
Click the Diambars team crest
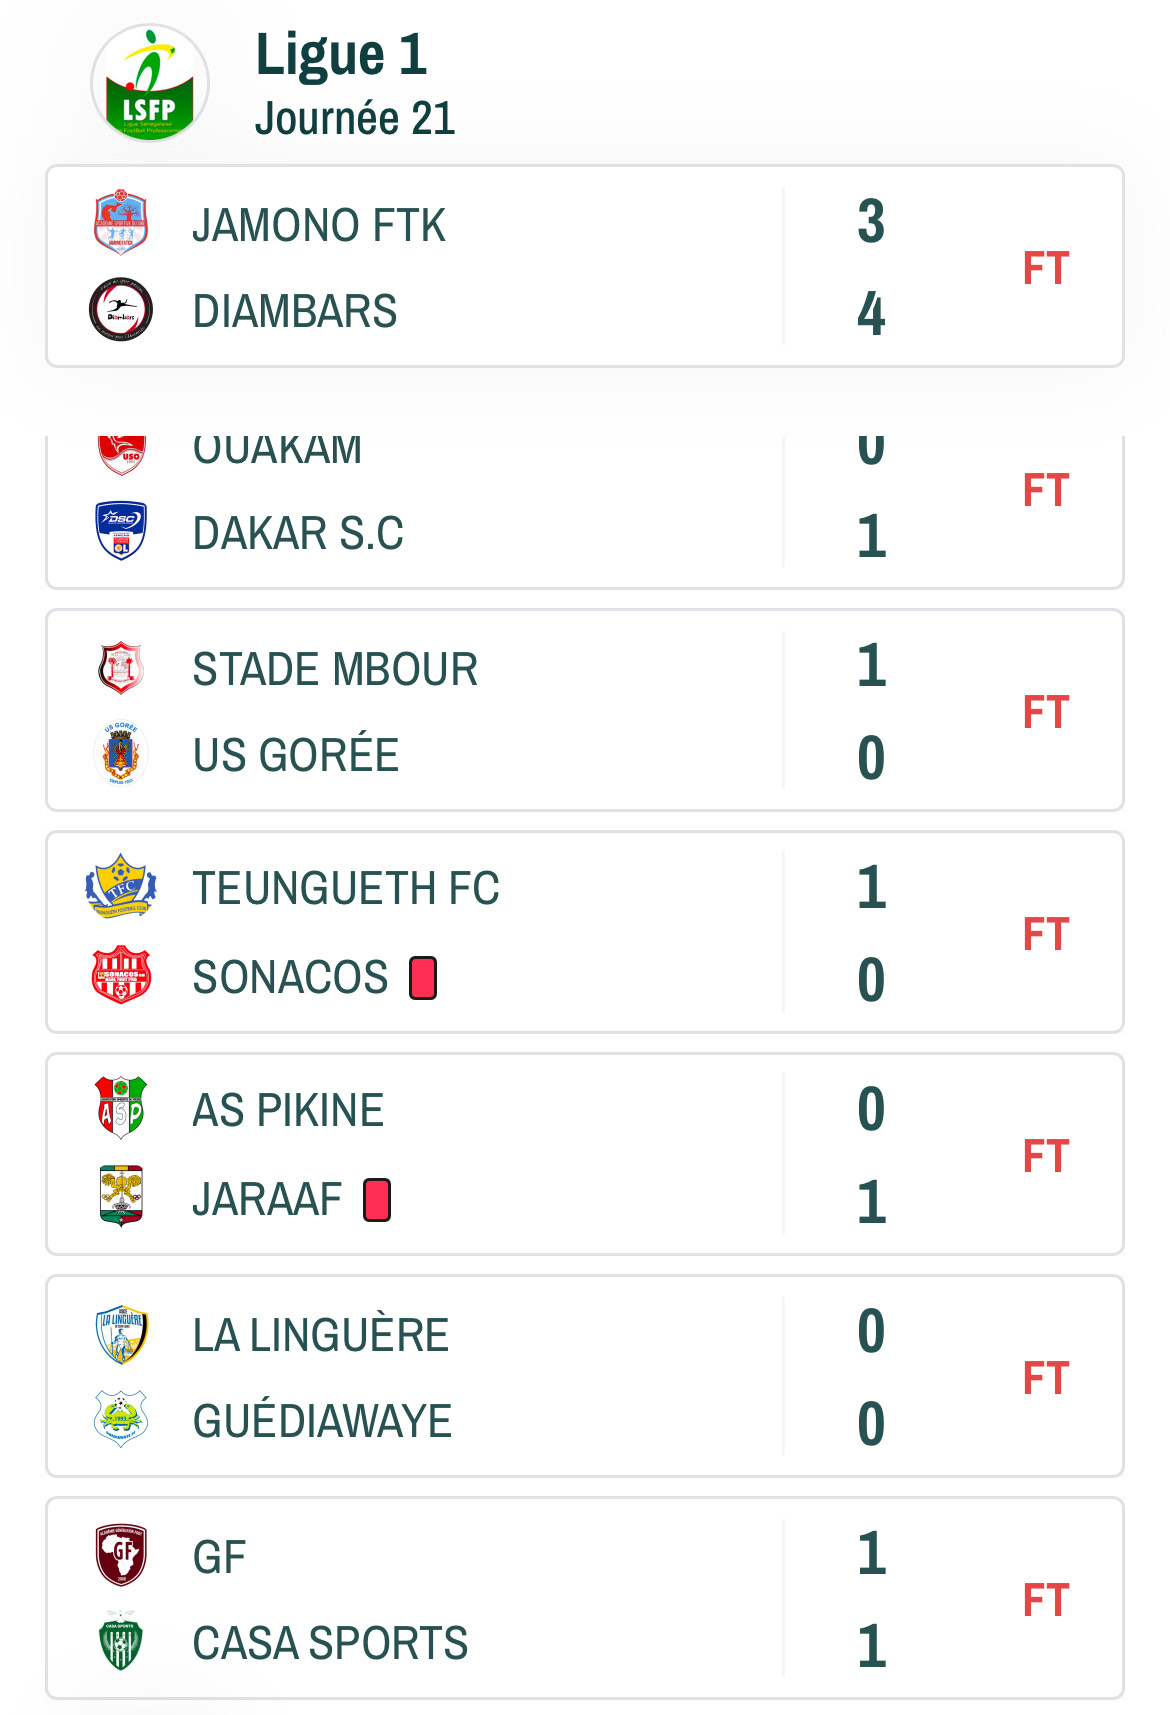coord(121,310)
